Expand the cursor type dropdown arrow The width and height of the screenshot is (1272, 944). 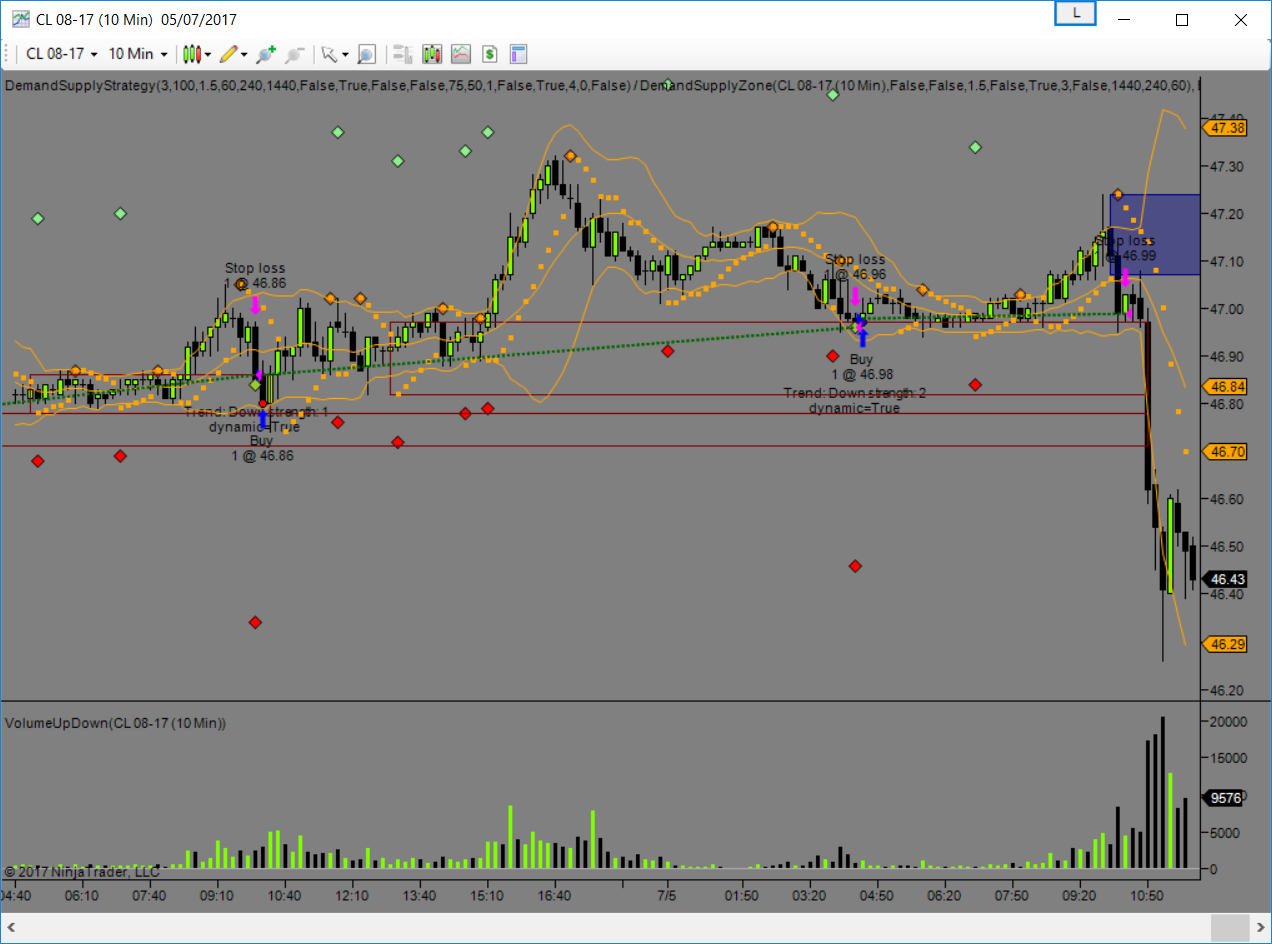click(x=345, y=54)
